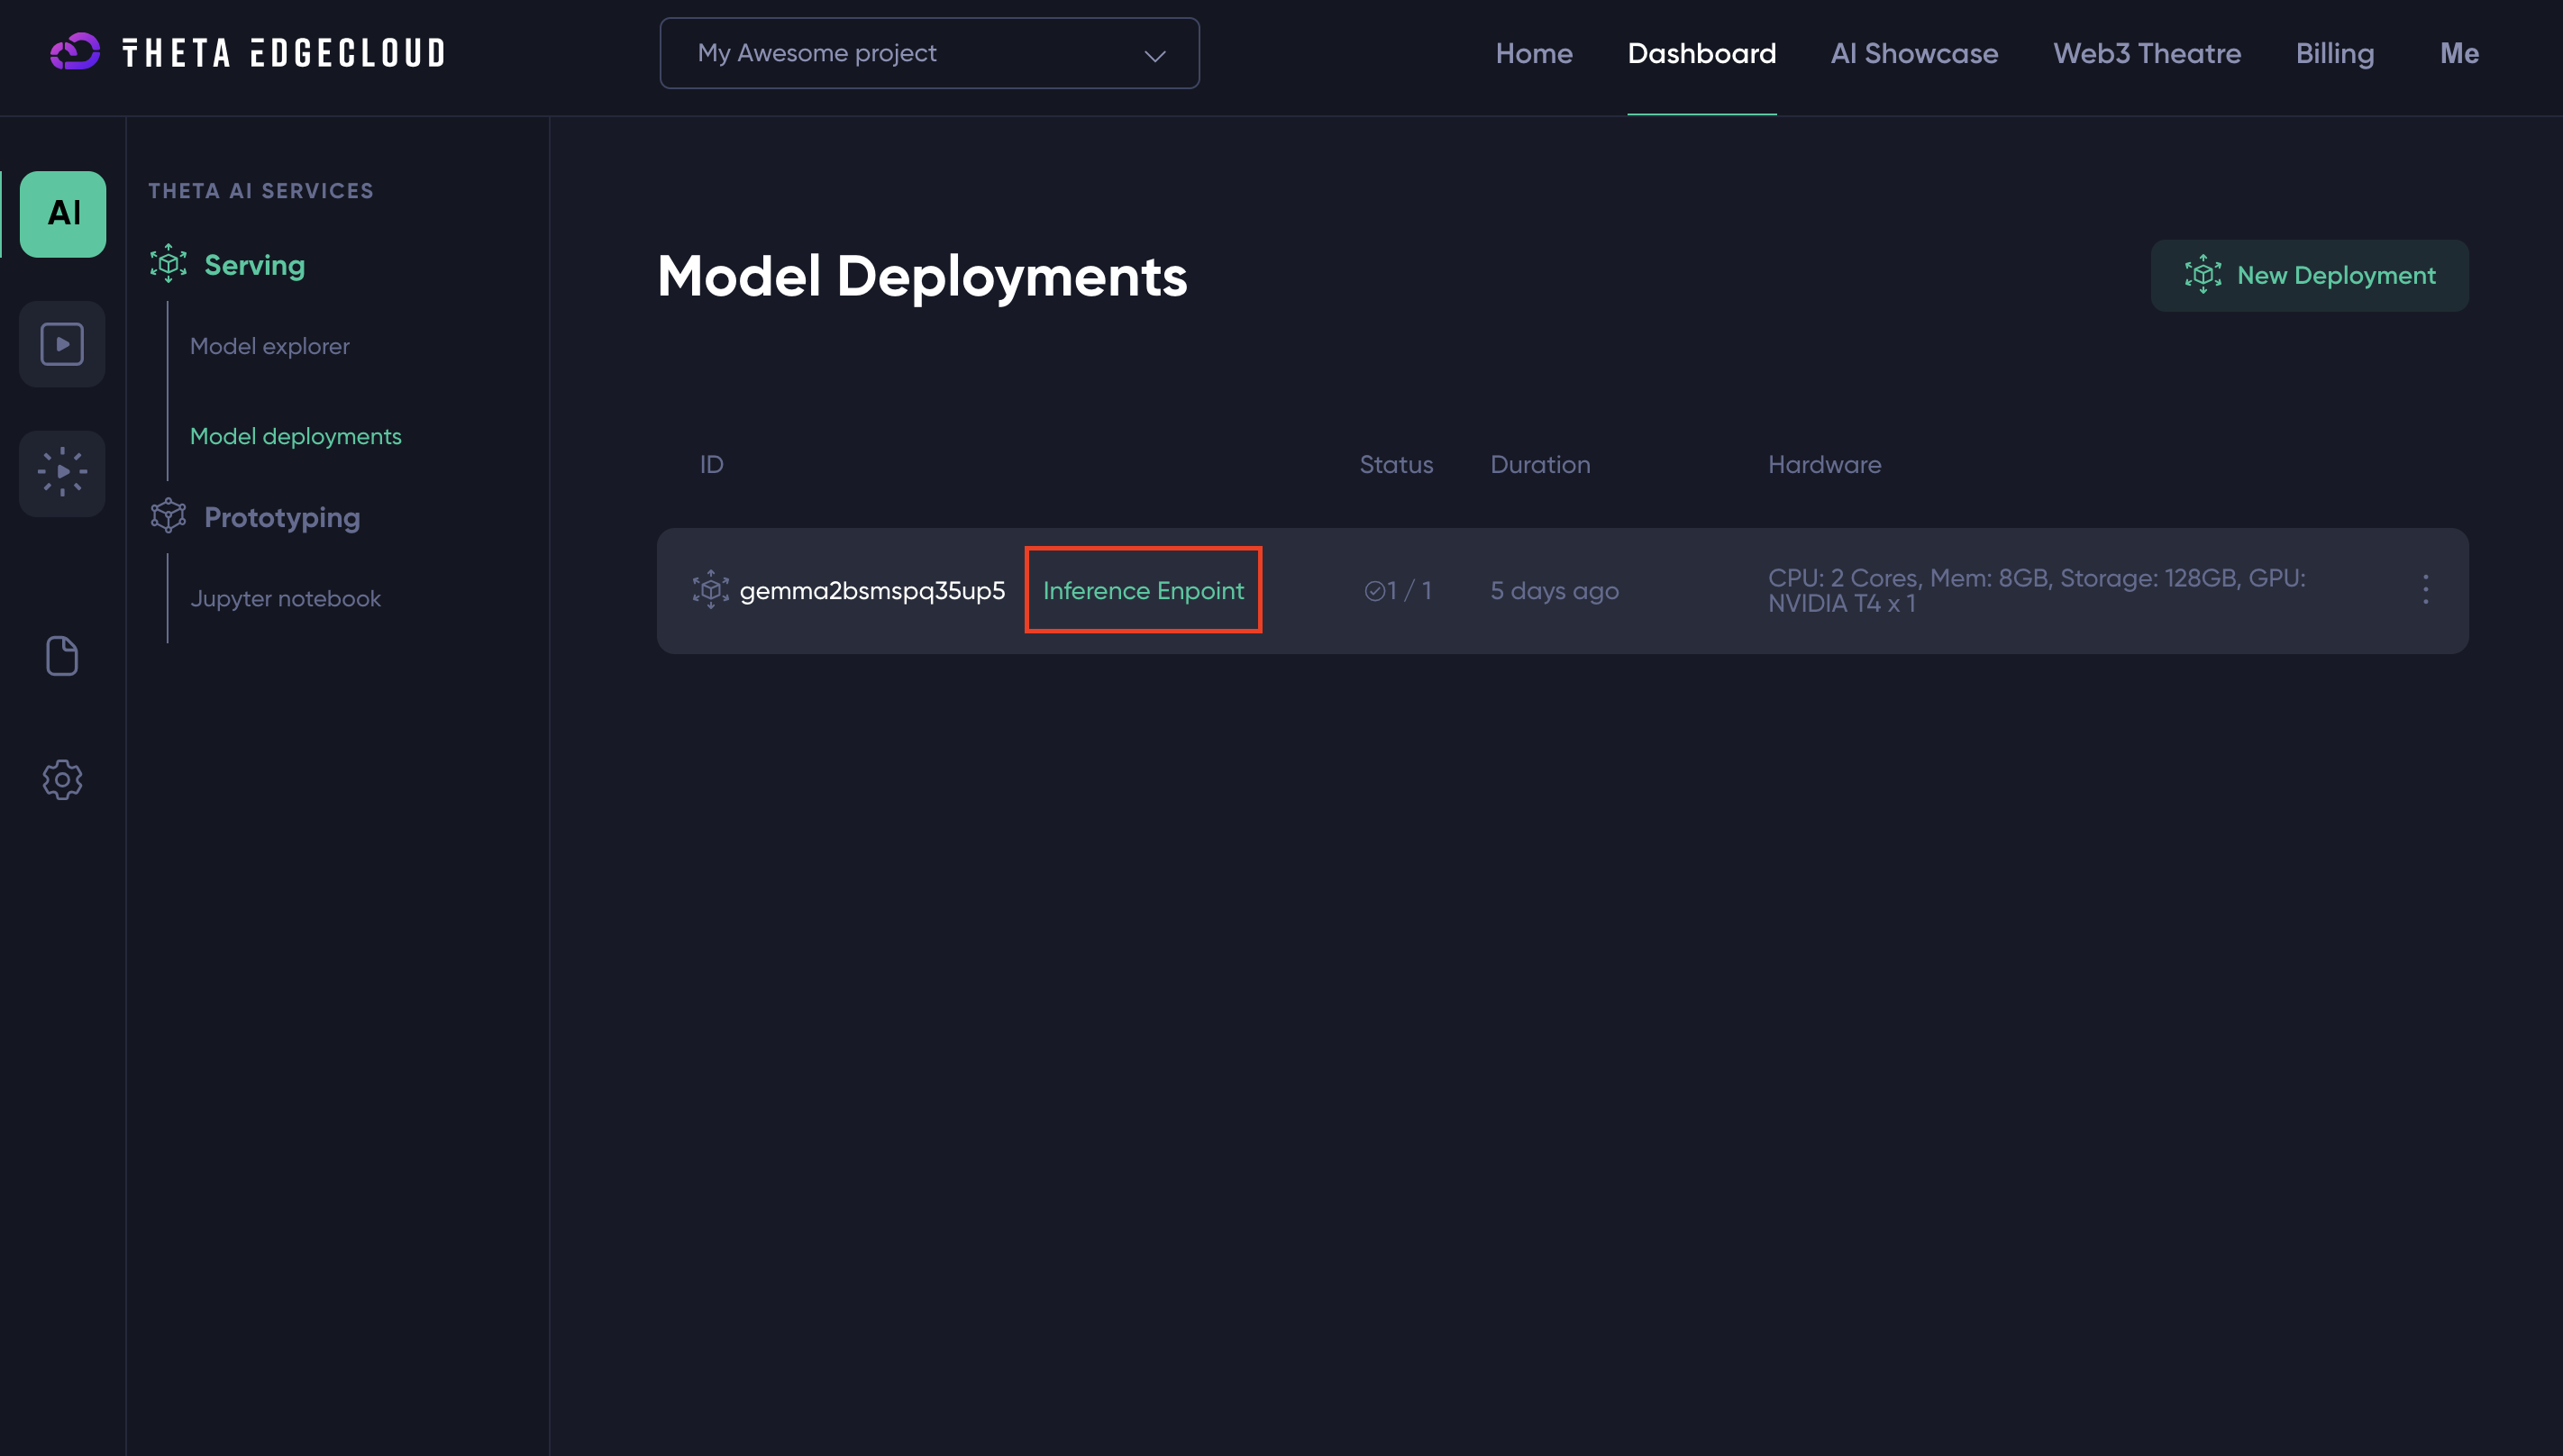This screenshot has height=1456, width=2563.
Task: Open the rendering play sparkle sidebar icon
Action: (x=62, y=472)
